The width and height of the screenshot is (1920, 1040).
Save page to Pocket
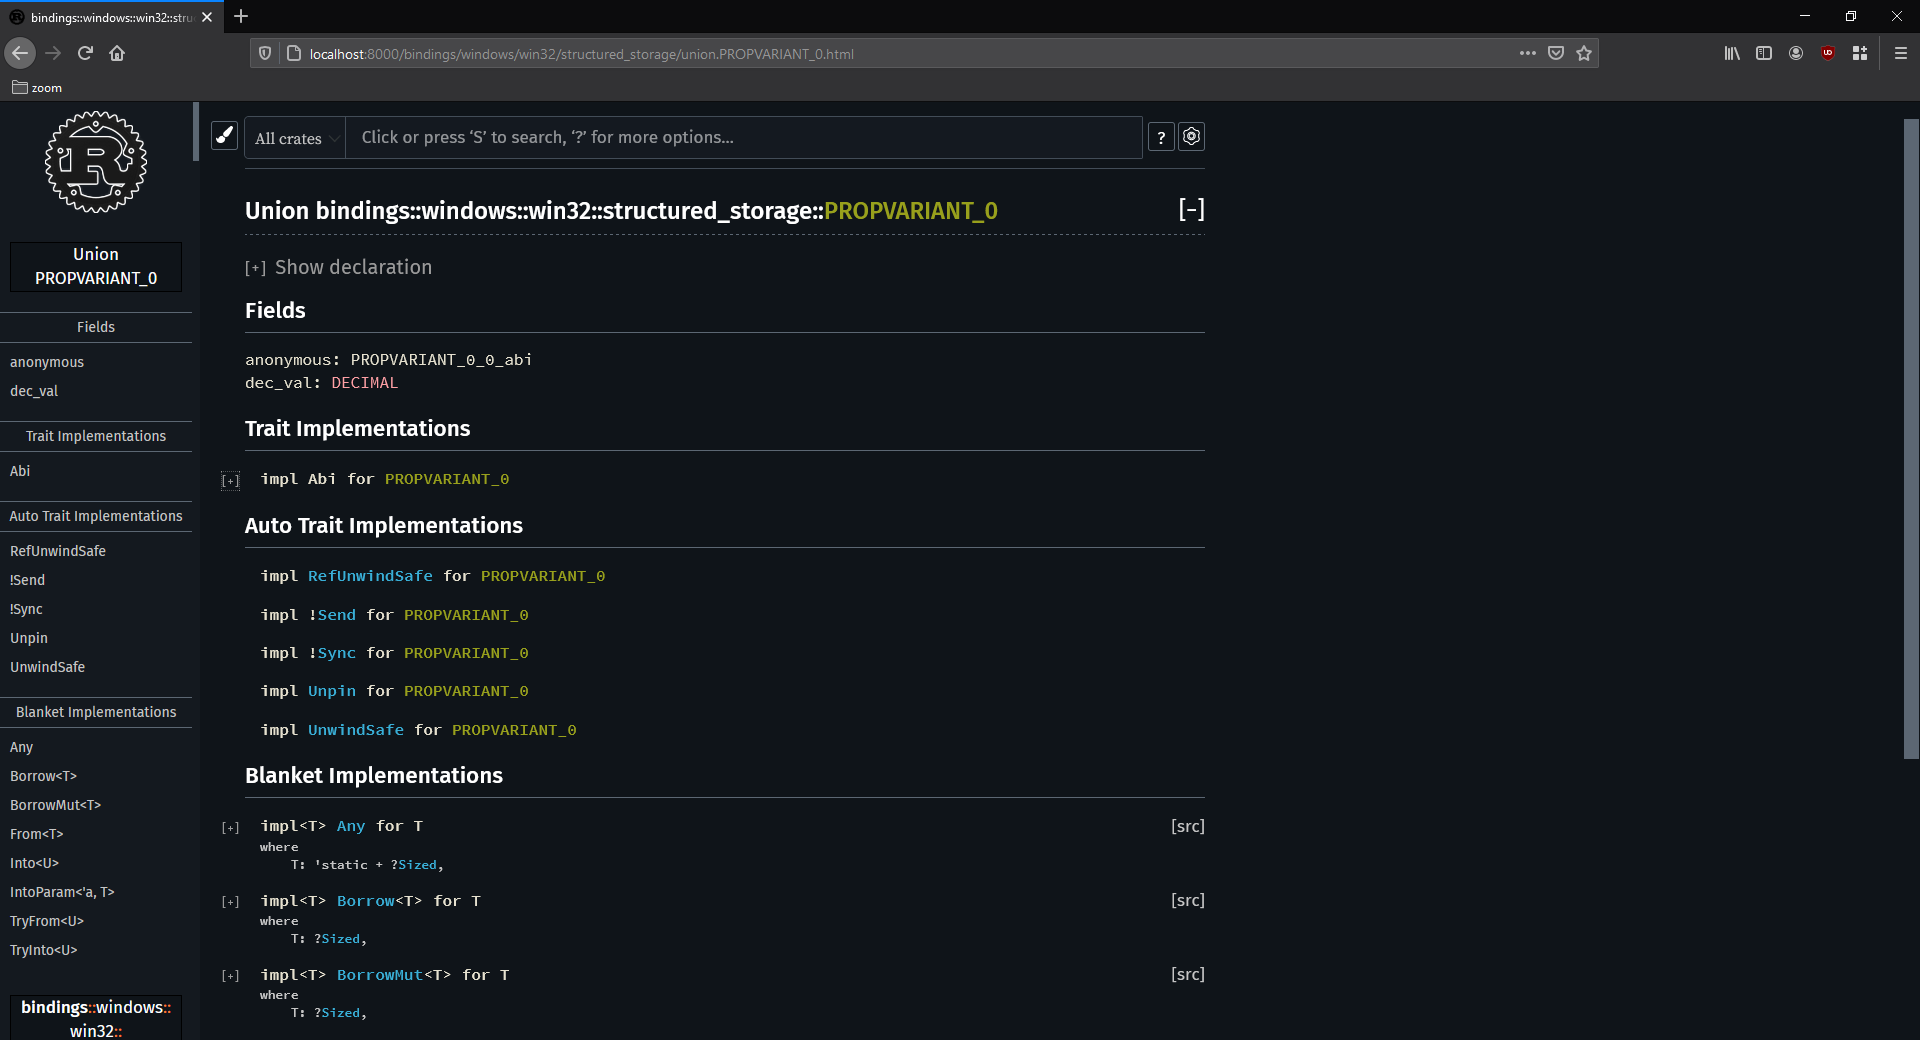[x=1556, y=53]
